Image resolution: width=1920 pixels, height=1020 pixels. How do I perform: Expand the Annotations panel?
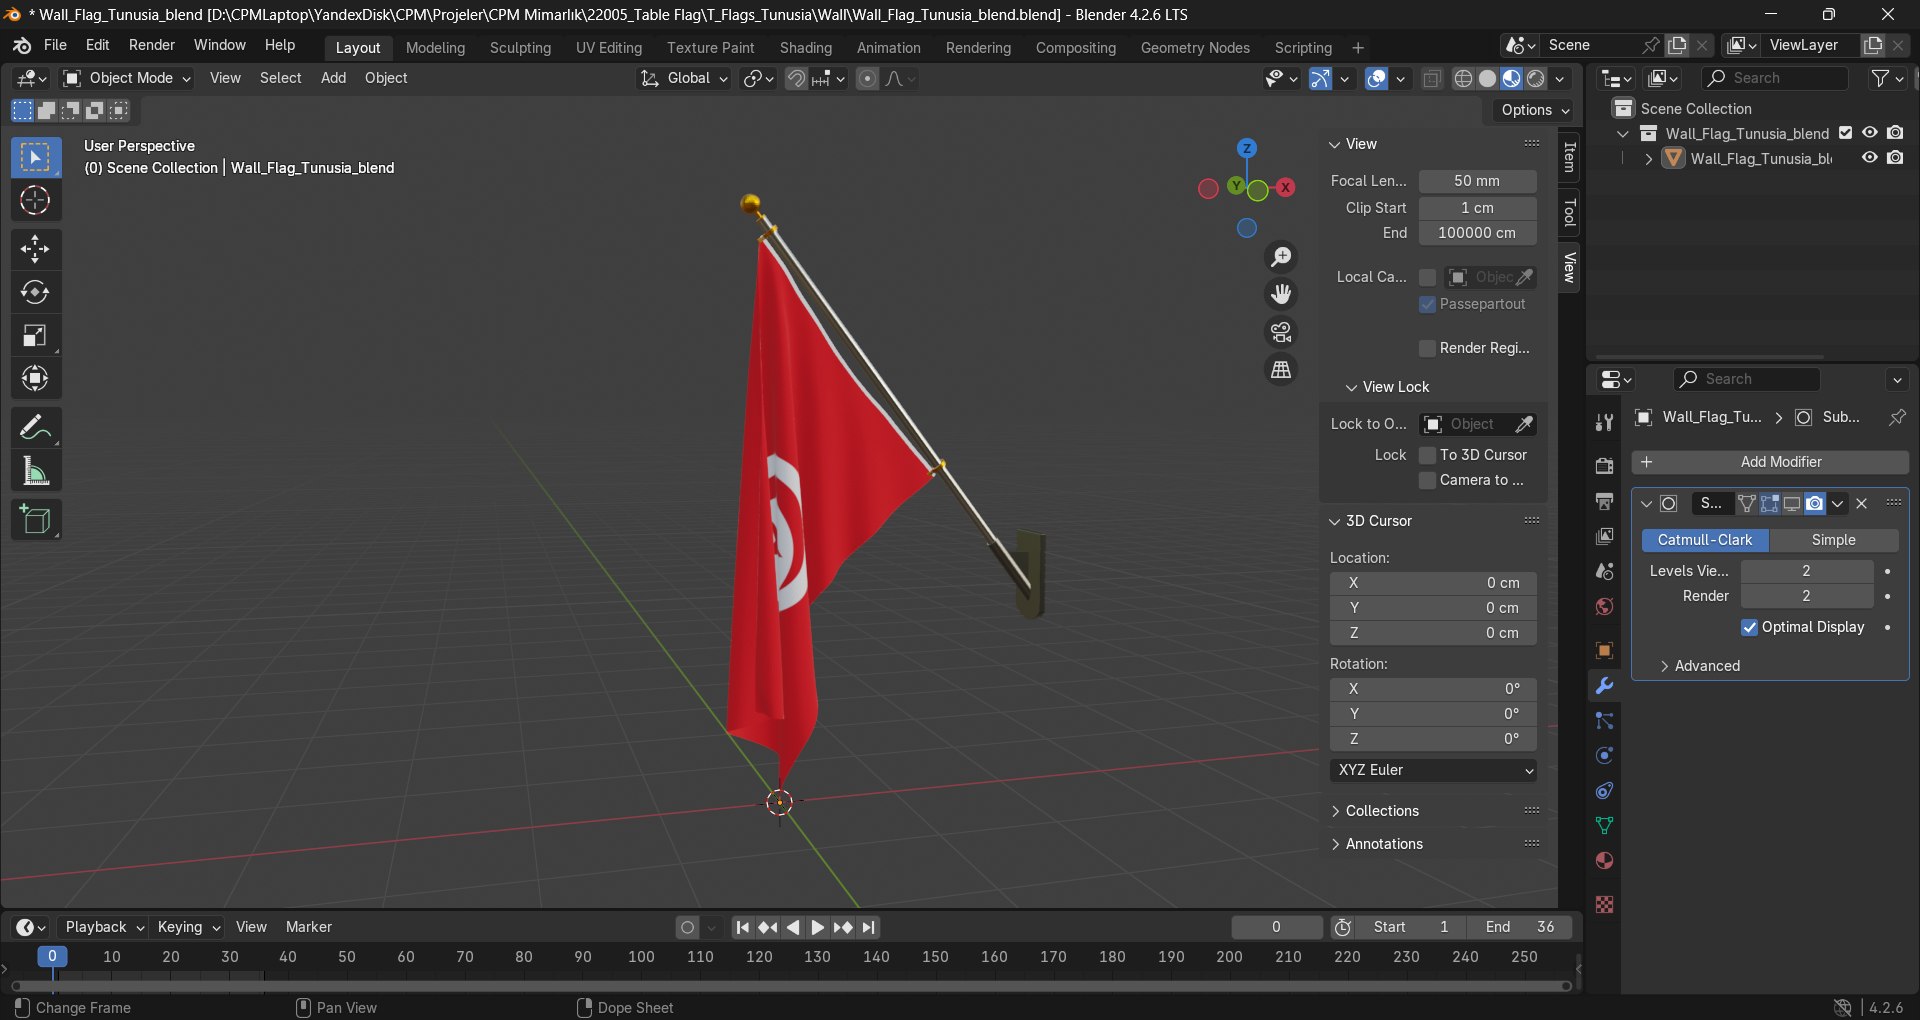[1384, 844]
